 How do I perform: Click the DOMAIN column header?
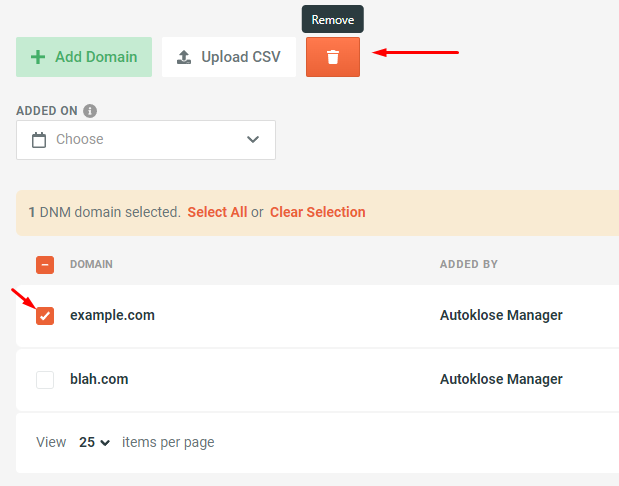(x=91, y=264)
